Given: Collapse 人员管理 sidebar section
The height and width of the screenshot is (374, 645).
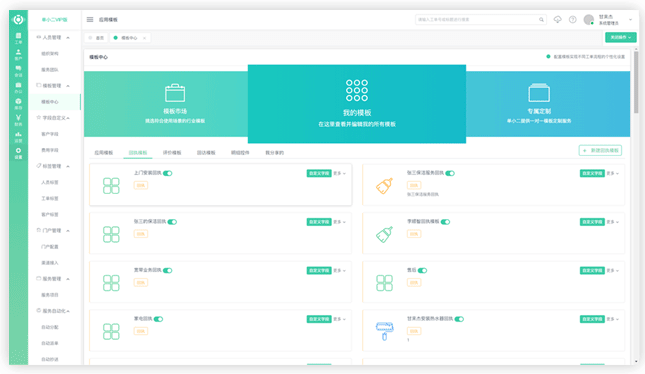Looking at the screenshot, I should [68, 37].
